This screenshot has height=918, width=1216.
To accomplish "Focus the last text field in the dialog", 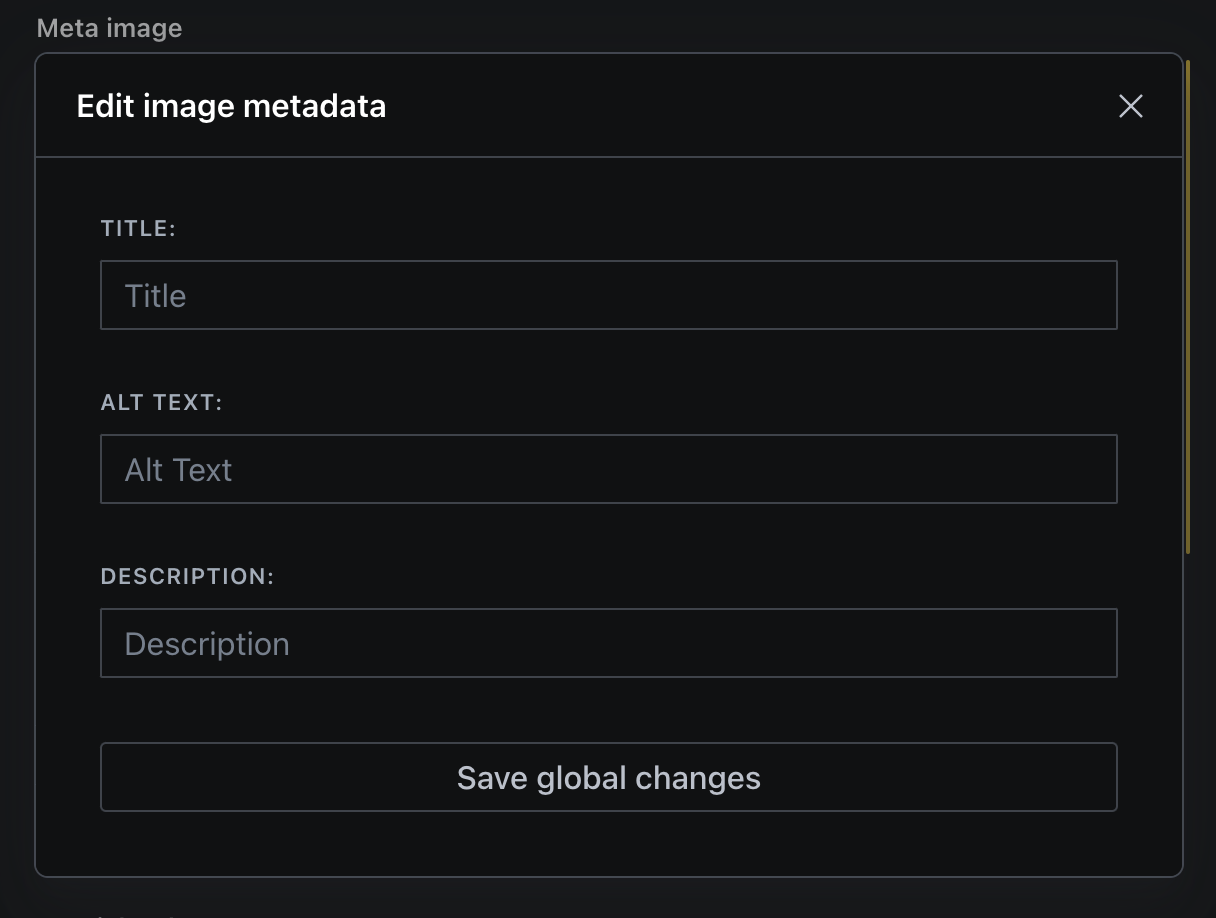I will coord(608,643).
